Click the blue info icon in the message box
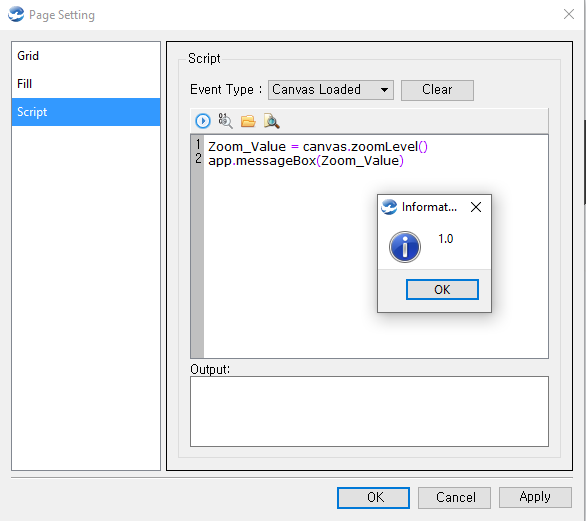This screenshot has height=521, width=586. point(405,247)
